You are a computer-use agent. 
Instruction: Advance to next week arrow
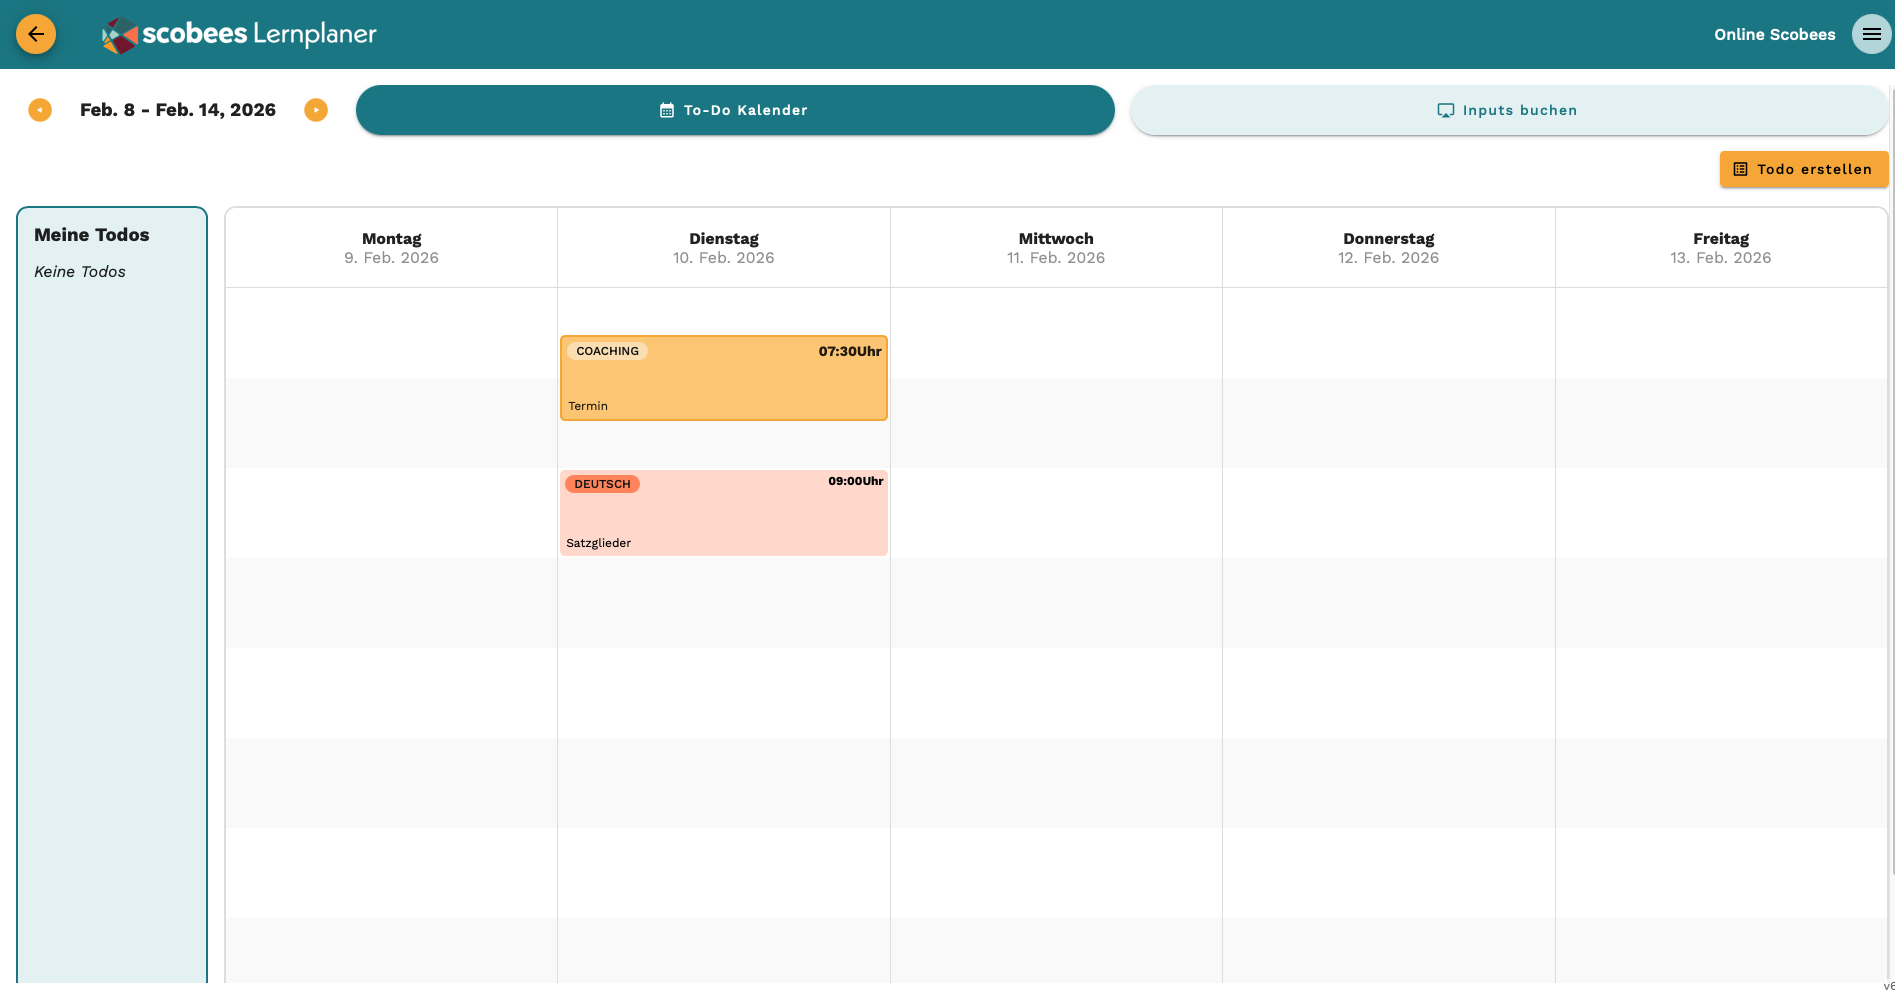tap(316, 110)
